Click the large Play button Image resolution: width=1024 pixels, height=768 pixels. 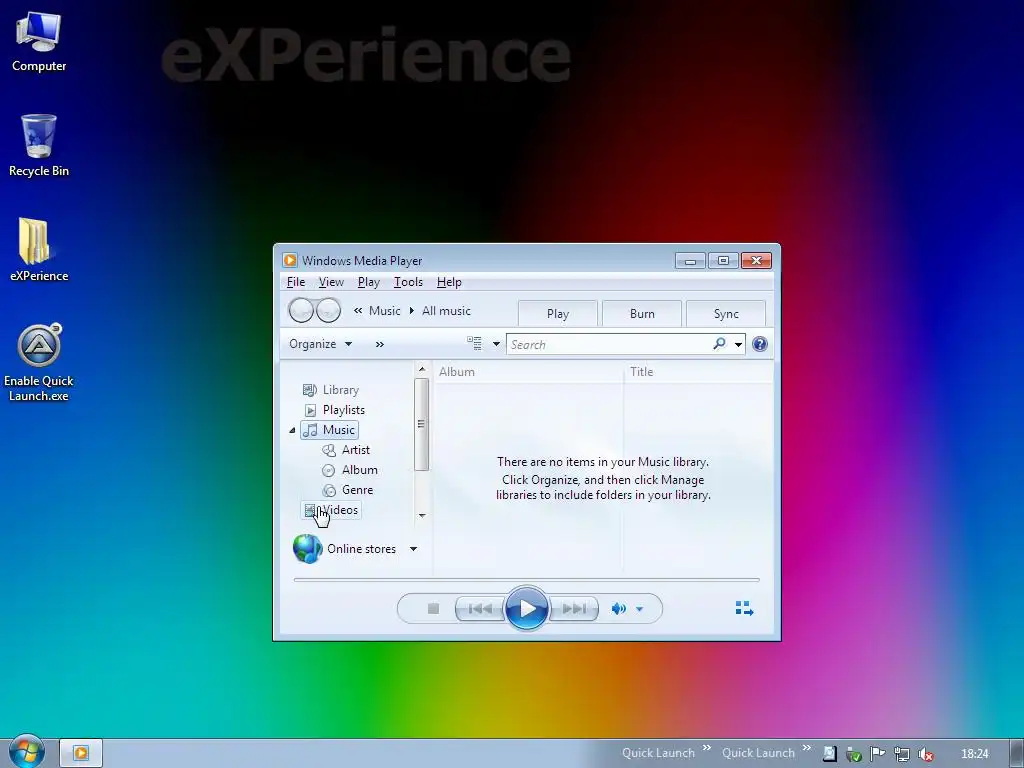point(526,609)
